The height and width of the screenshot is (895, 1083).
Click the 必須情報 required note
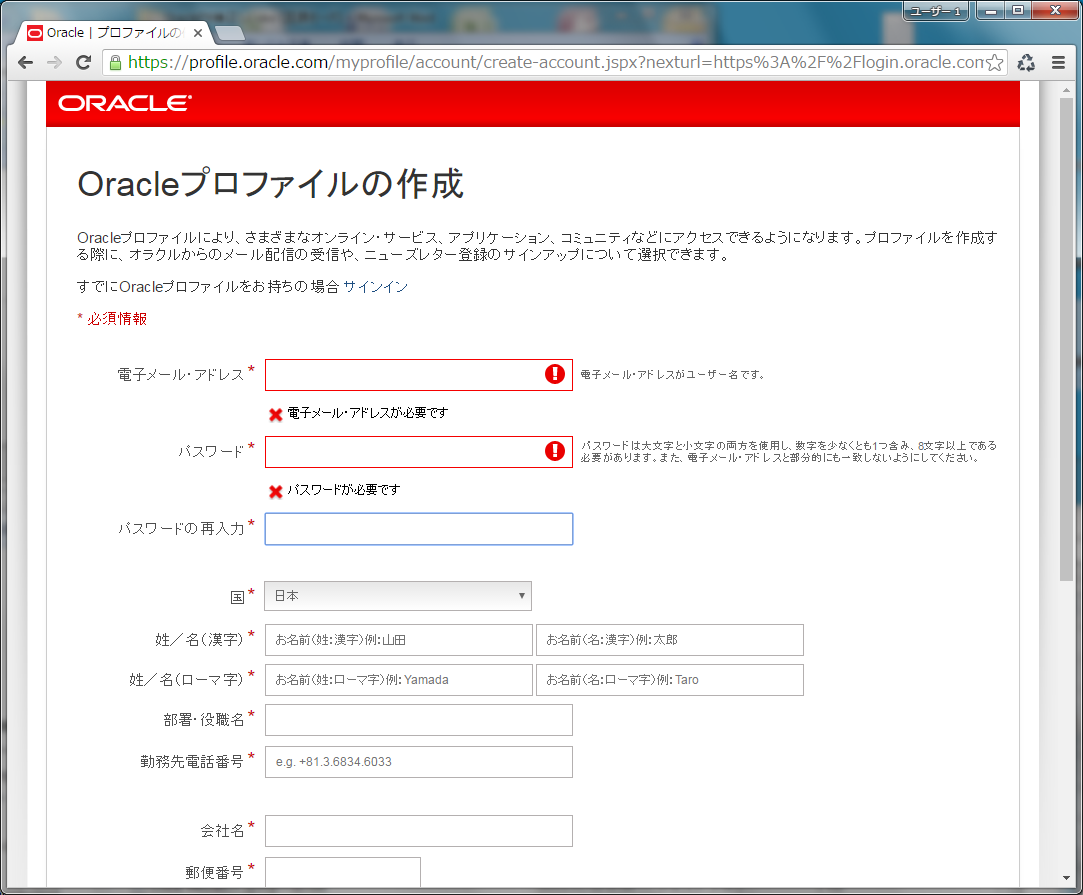pos(112,318)
